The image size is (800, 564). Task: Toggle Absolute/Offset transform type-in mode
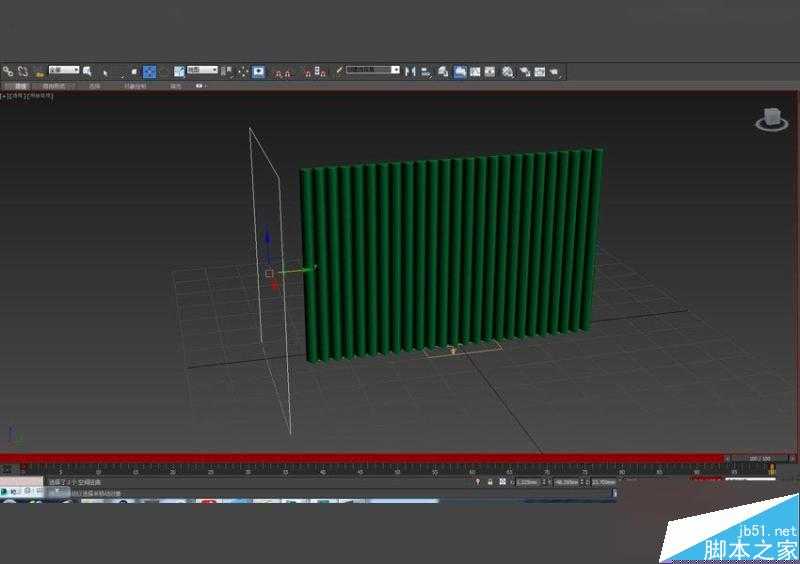tap(503, 481)
